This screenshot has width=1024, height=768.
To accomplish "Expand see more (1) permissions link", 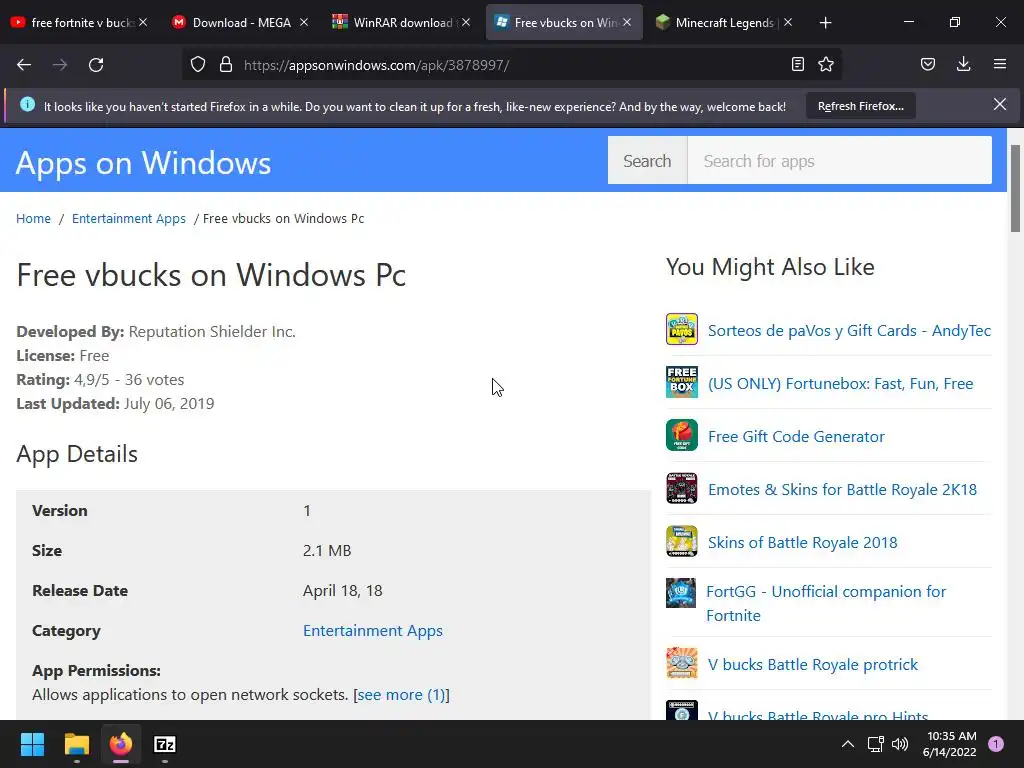I will [402, 694].
